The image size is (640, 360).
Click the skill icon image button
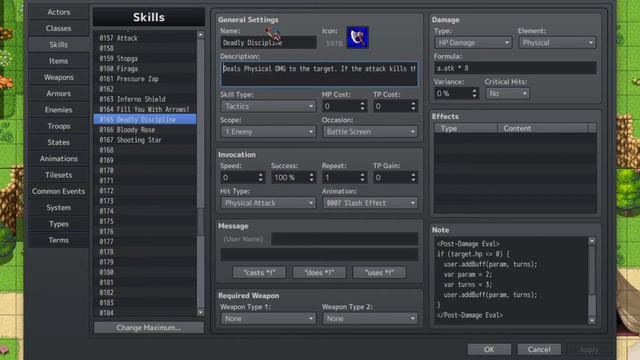(x=357, y=38)
